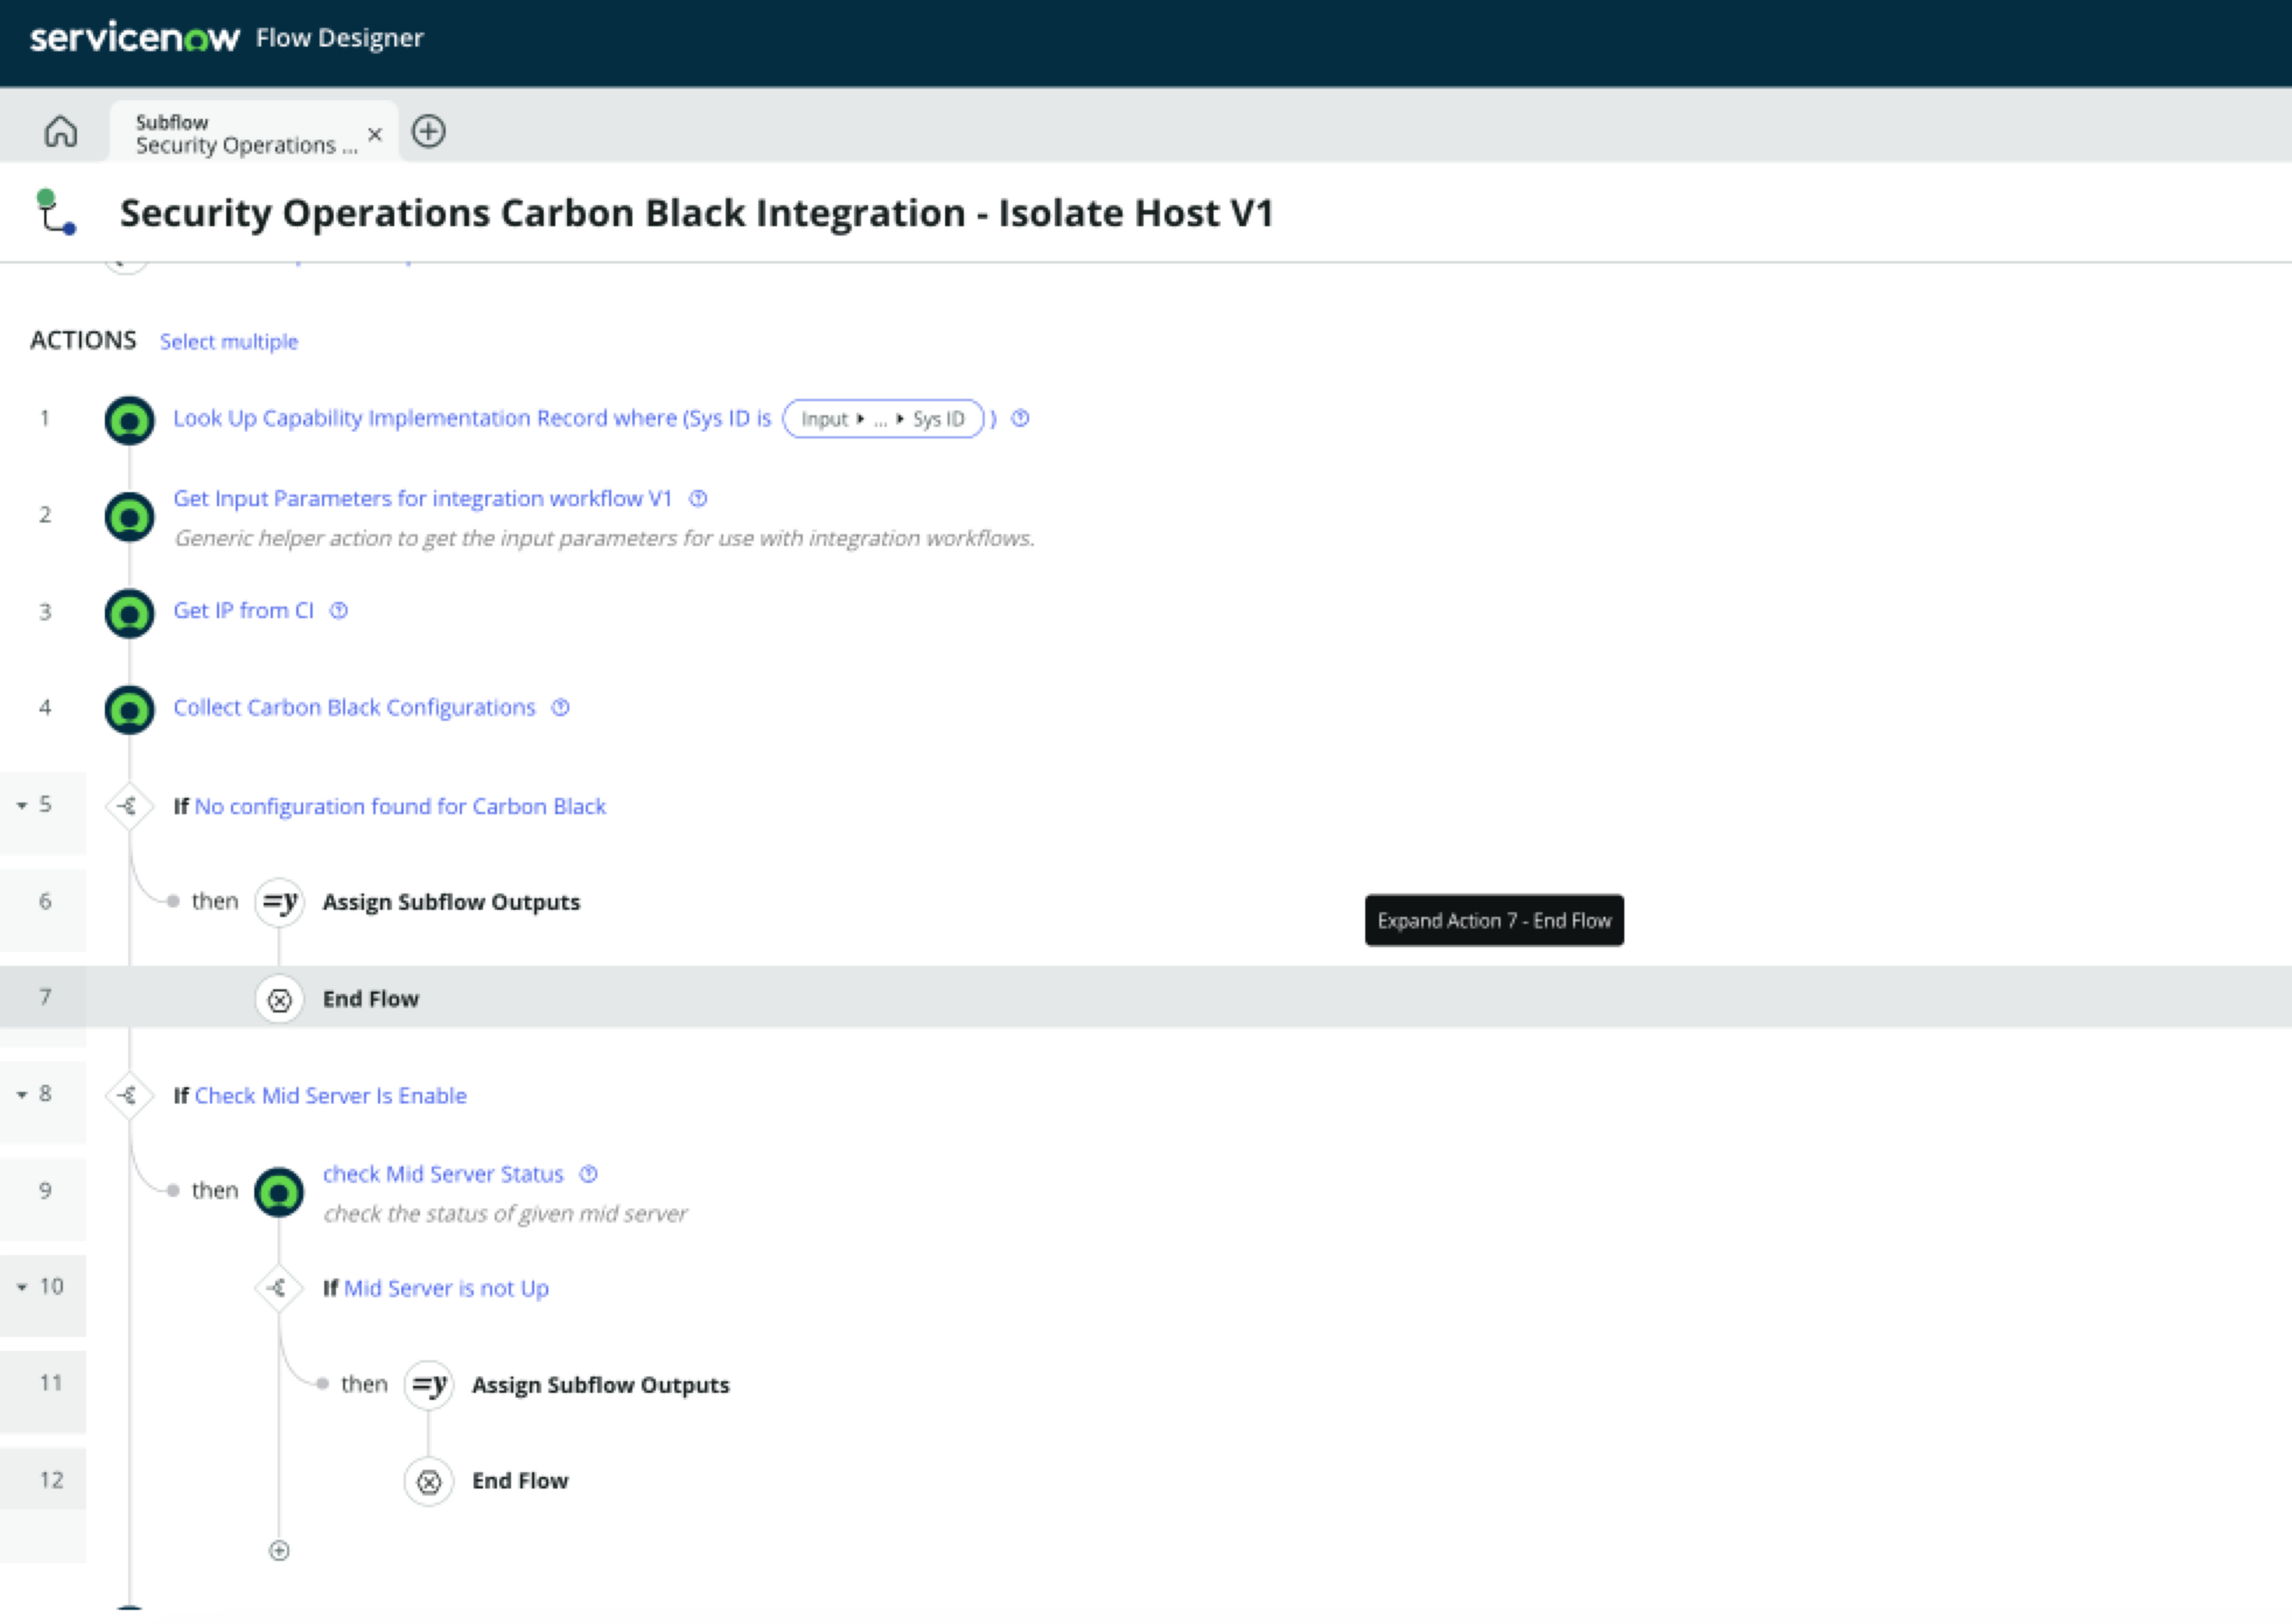Show help for Get IP from CI
2292x1624 pixels.
[x=339, y=610]
